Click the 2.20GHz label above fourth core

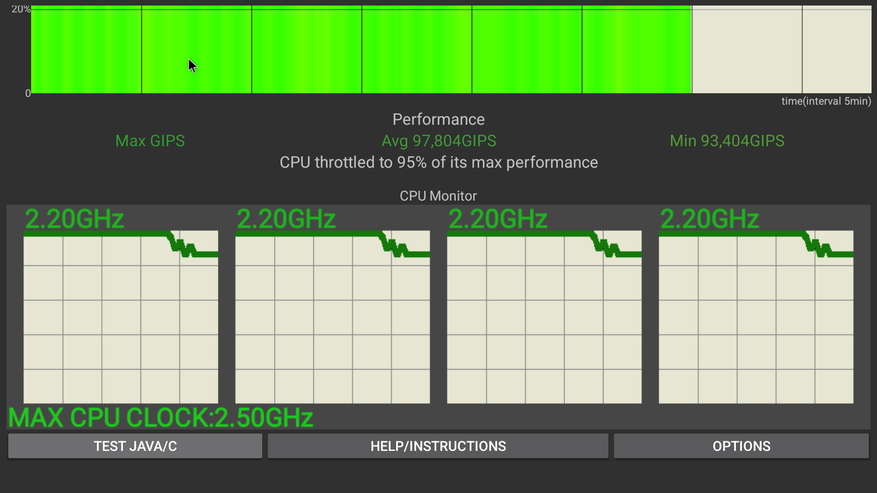pos(709,219)
